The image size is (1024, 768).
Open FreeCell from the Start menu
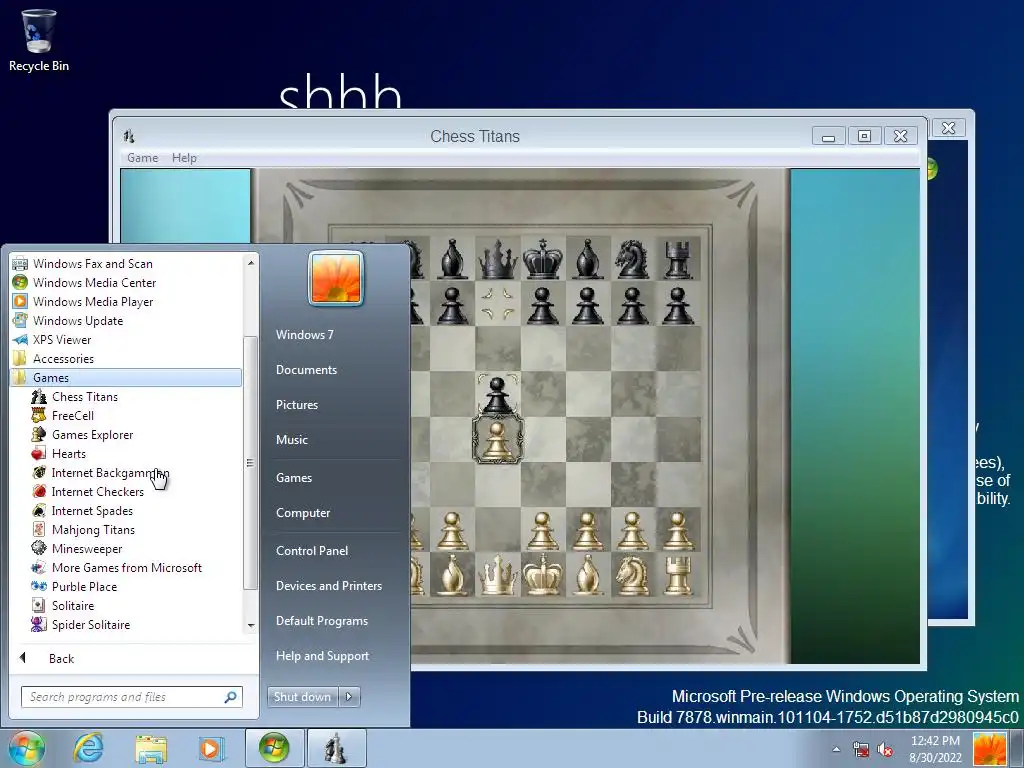coord(72,415)
